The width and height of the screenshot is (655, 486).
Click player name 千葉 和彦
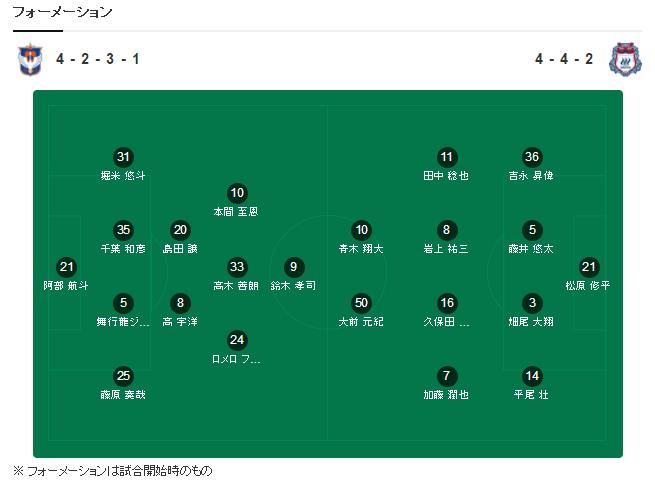coord(123,248)
